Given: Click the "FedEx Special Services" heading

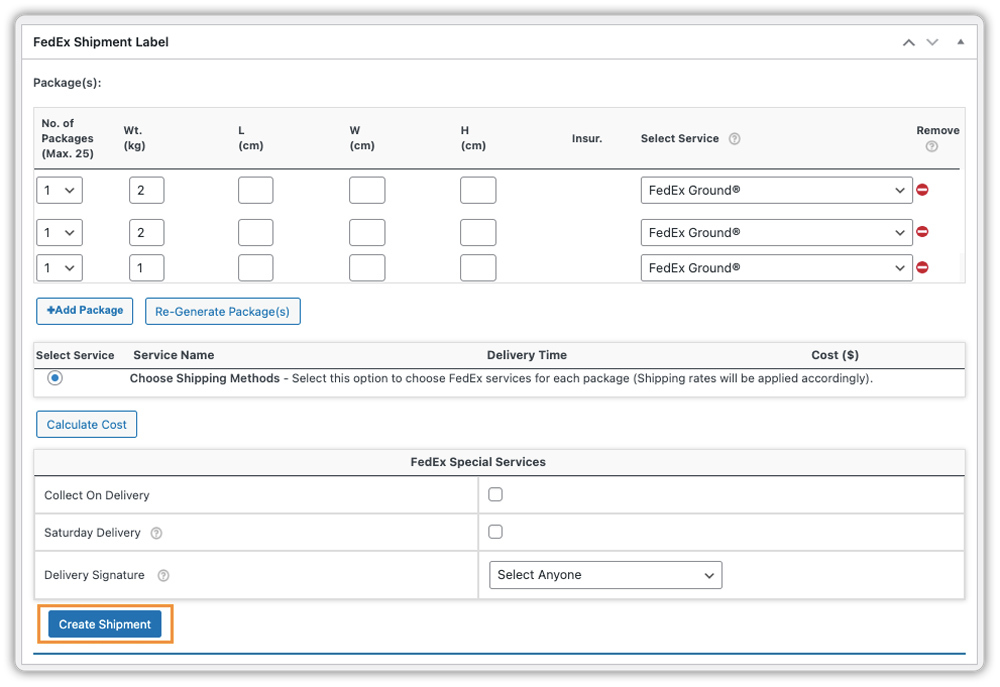Looking at the screenshot, I should (478, 462).
